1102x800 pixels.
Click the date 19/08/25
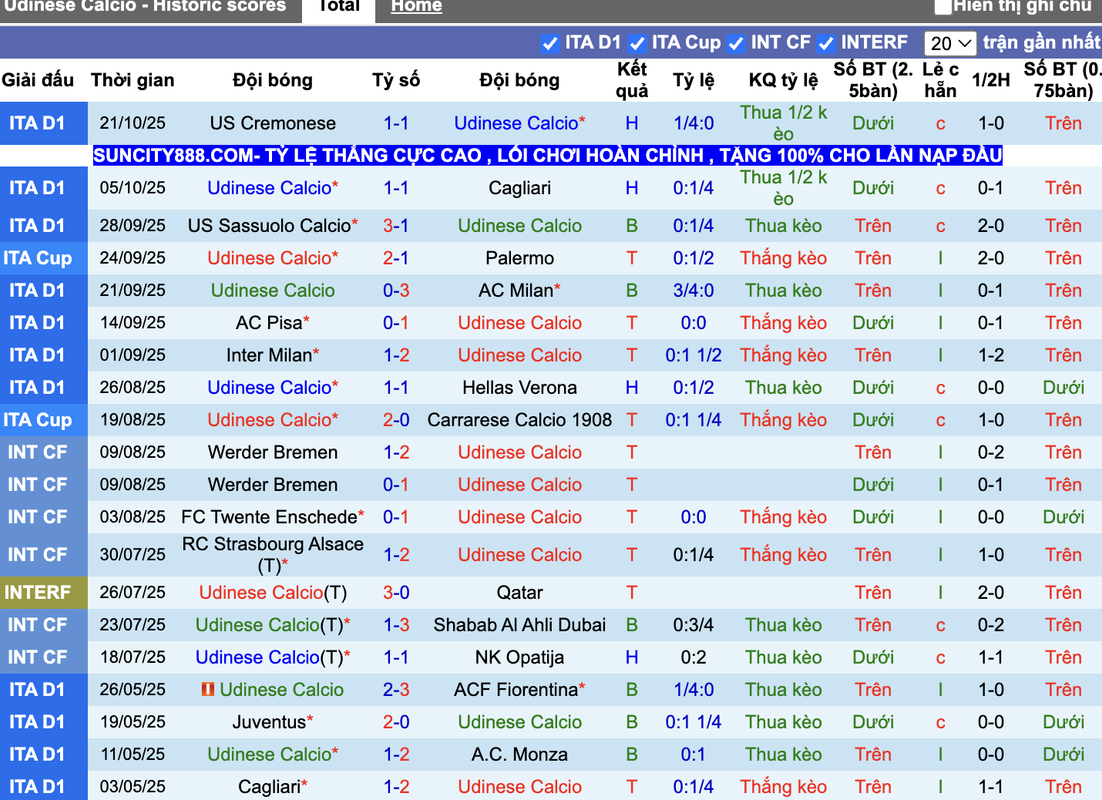(132, 420)
